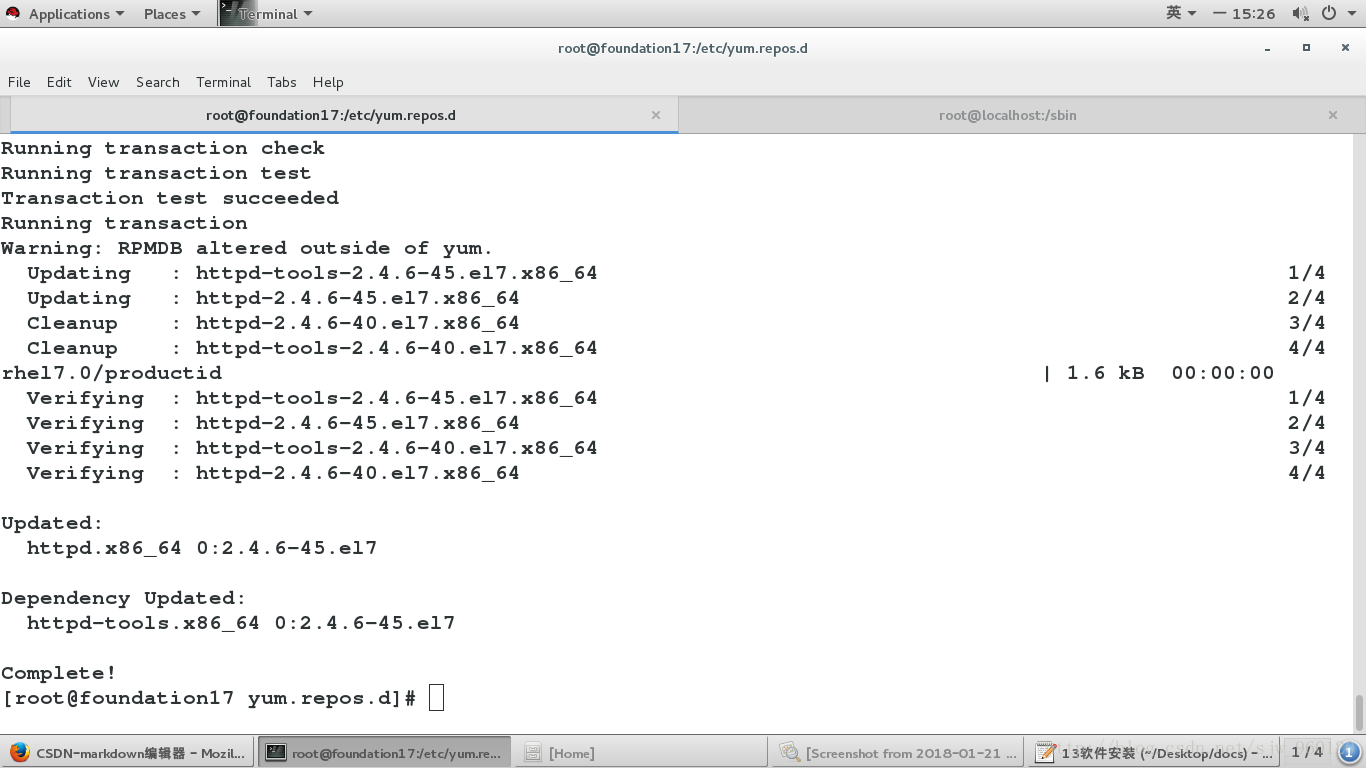Open the Help menu

point(328,82)
